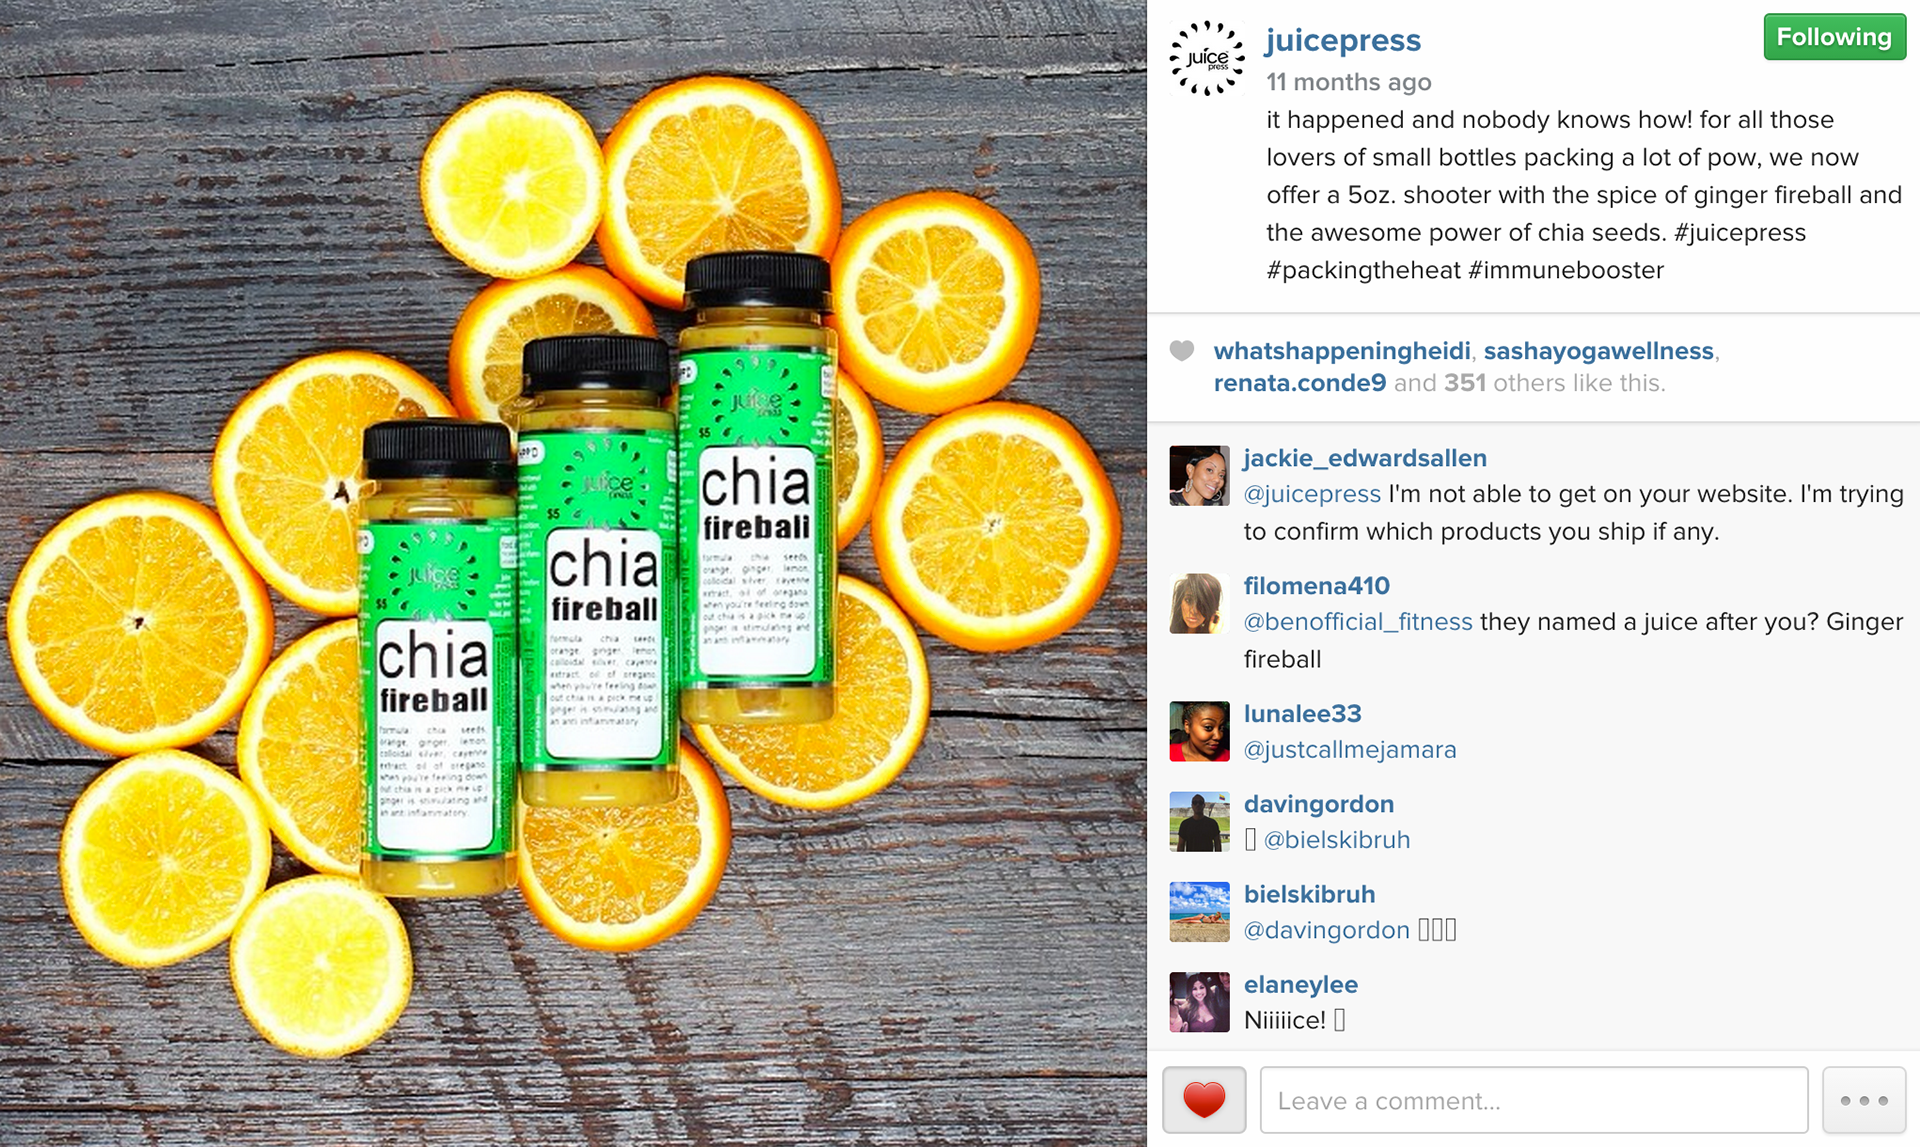Click lunalee33's profile avatar

point(1199,731)
